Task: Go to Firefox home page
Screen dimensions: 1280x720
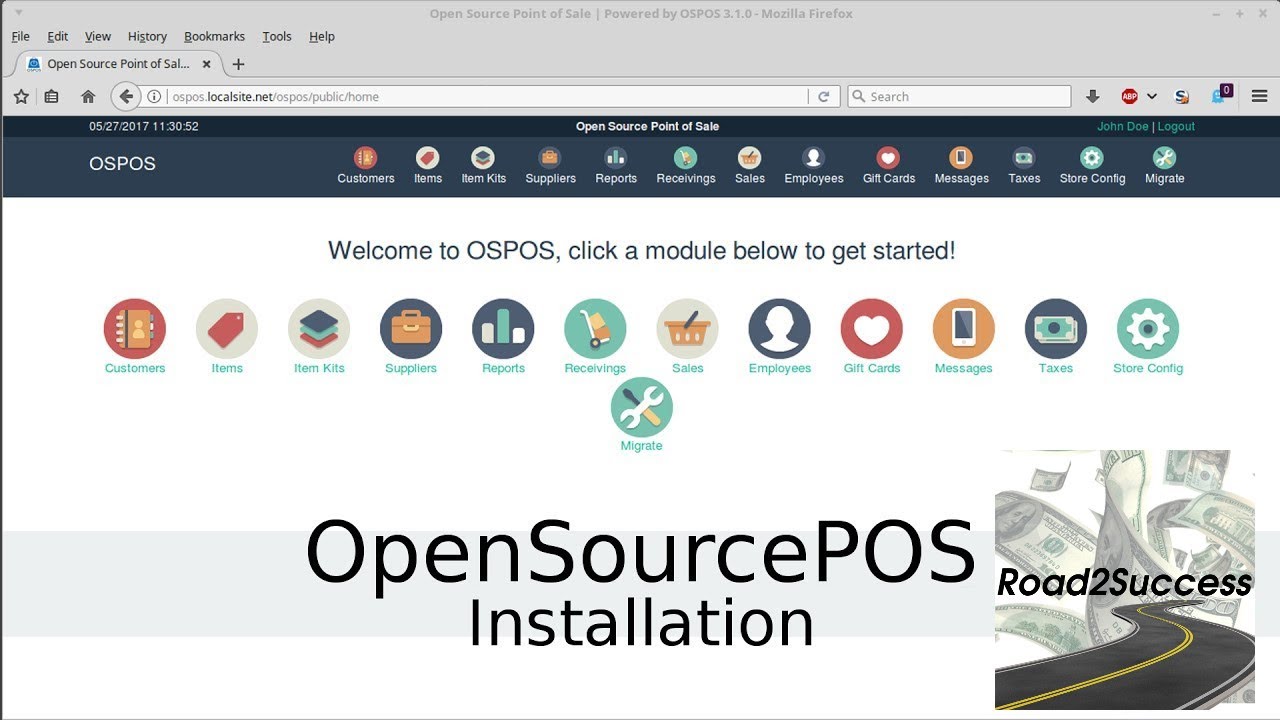Action: click(x=88, y=96)
